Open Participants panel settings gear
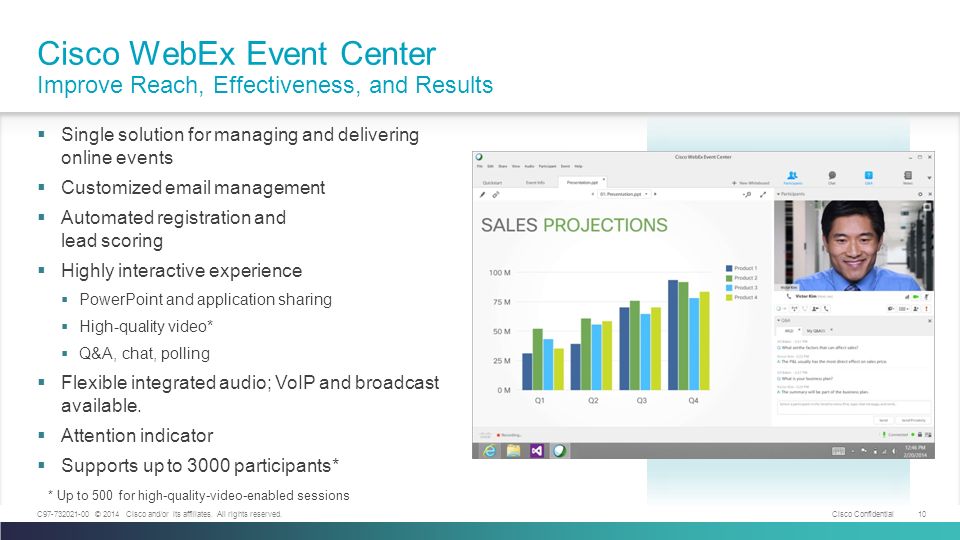 [920, 194]
